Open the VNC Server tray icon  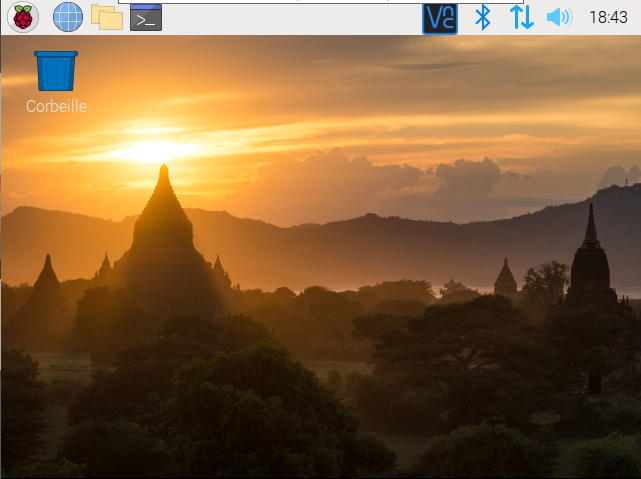(440, 18)
